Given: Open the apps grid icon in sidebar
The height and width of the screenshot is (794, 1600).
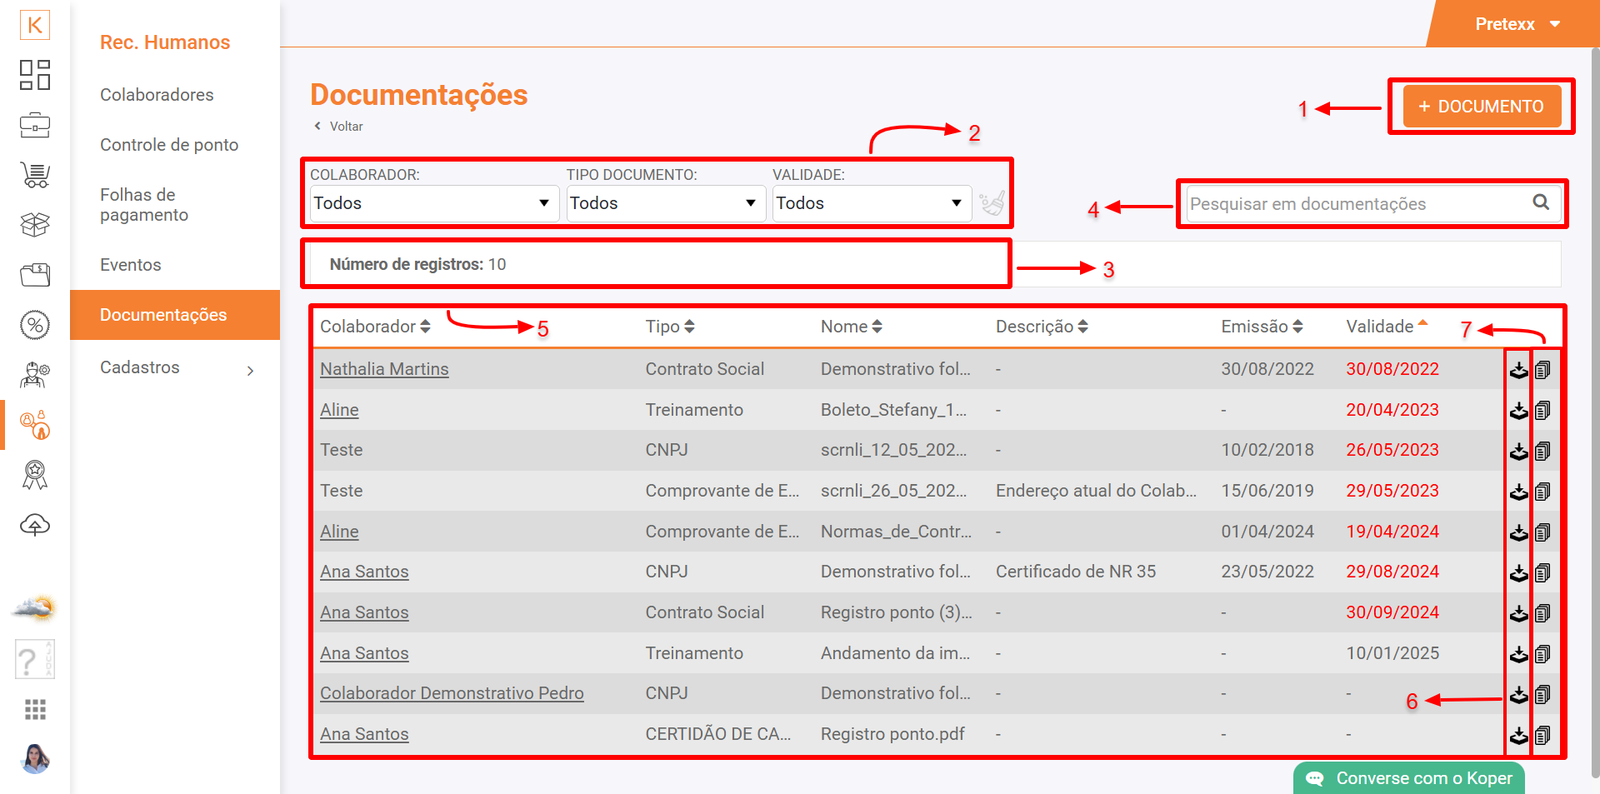Looking at the screenshot, I should pyautogui.click(x=35, y=709).
